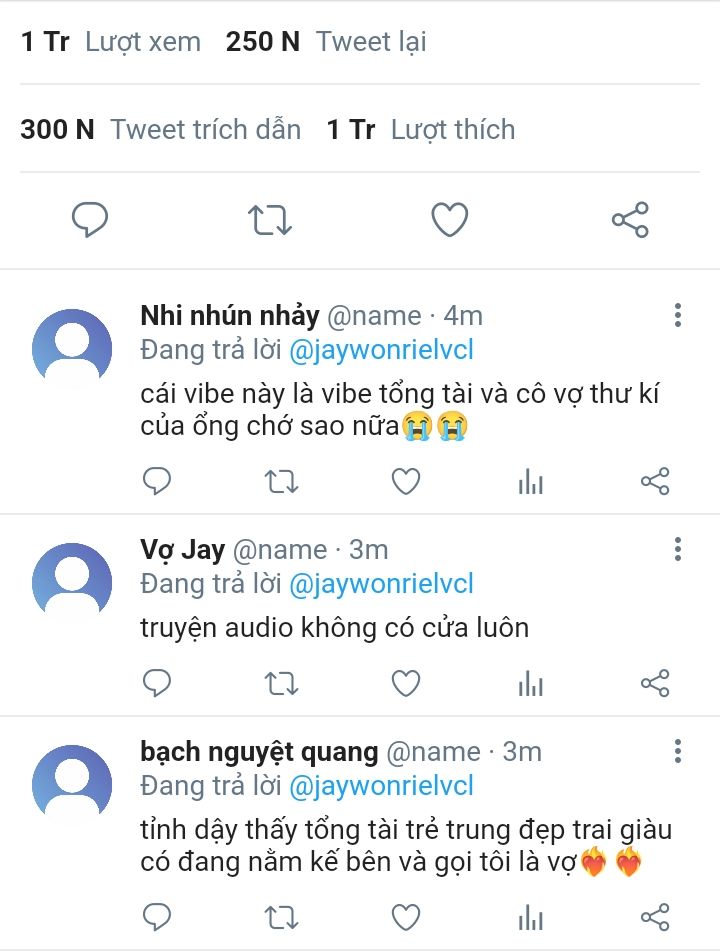Reply to the main tweet

click(x=90, y=219)
